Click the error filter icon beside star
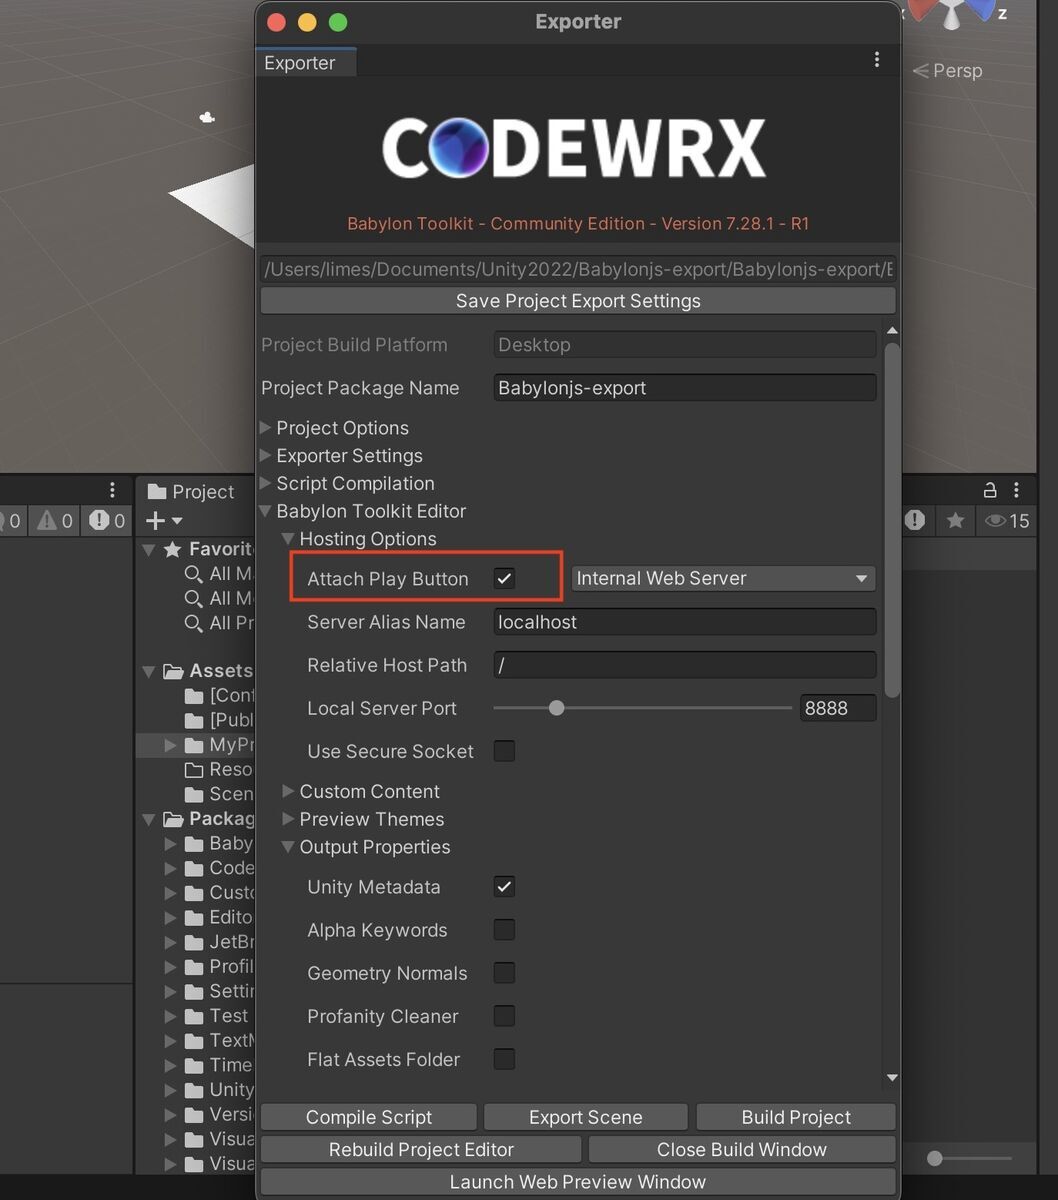The image size is (1058, 1200). coord(915,520)
